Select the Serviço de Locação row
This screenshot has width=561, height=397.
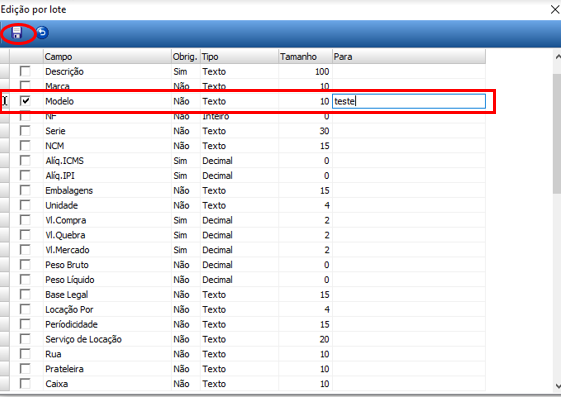point(243,339)
